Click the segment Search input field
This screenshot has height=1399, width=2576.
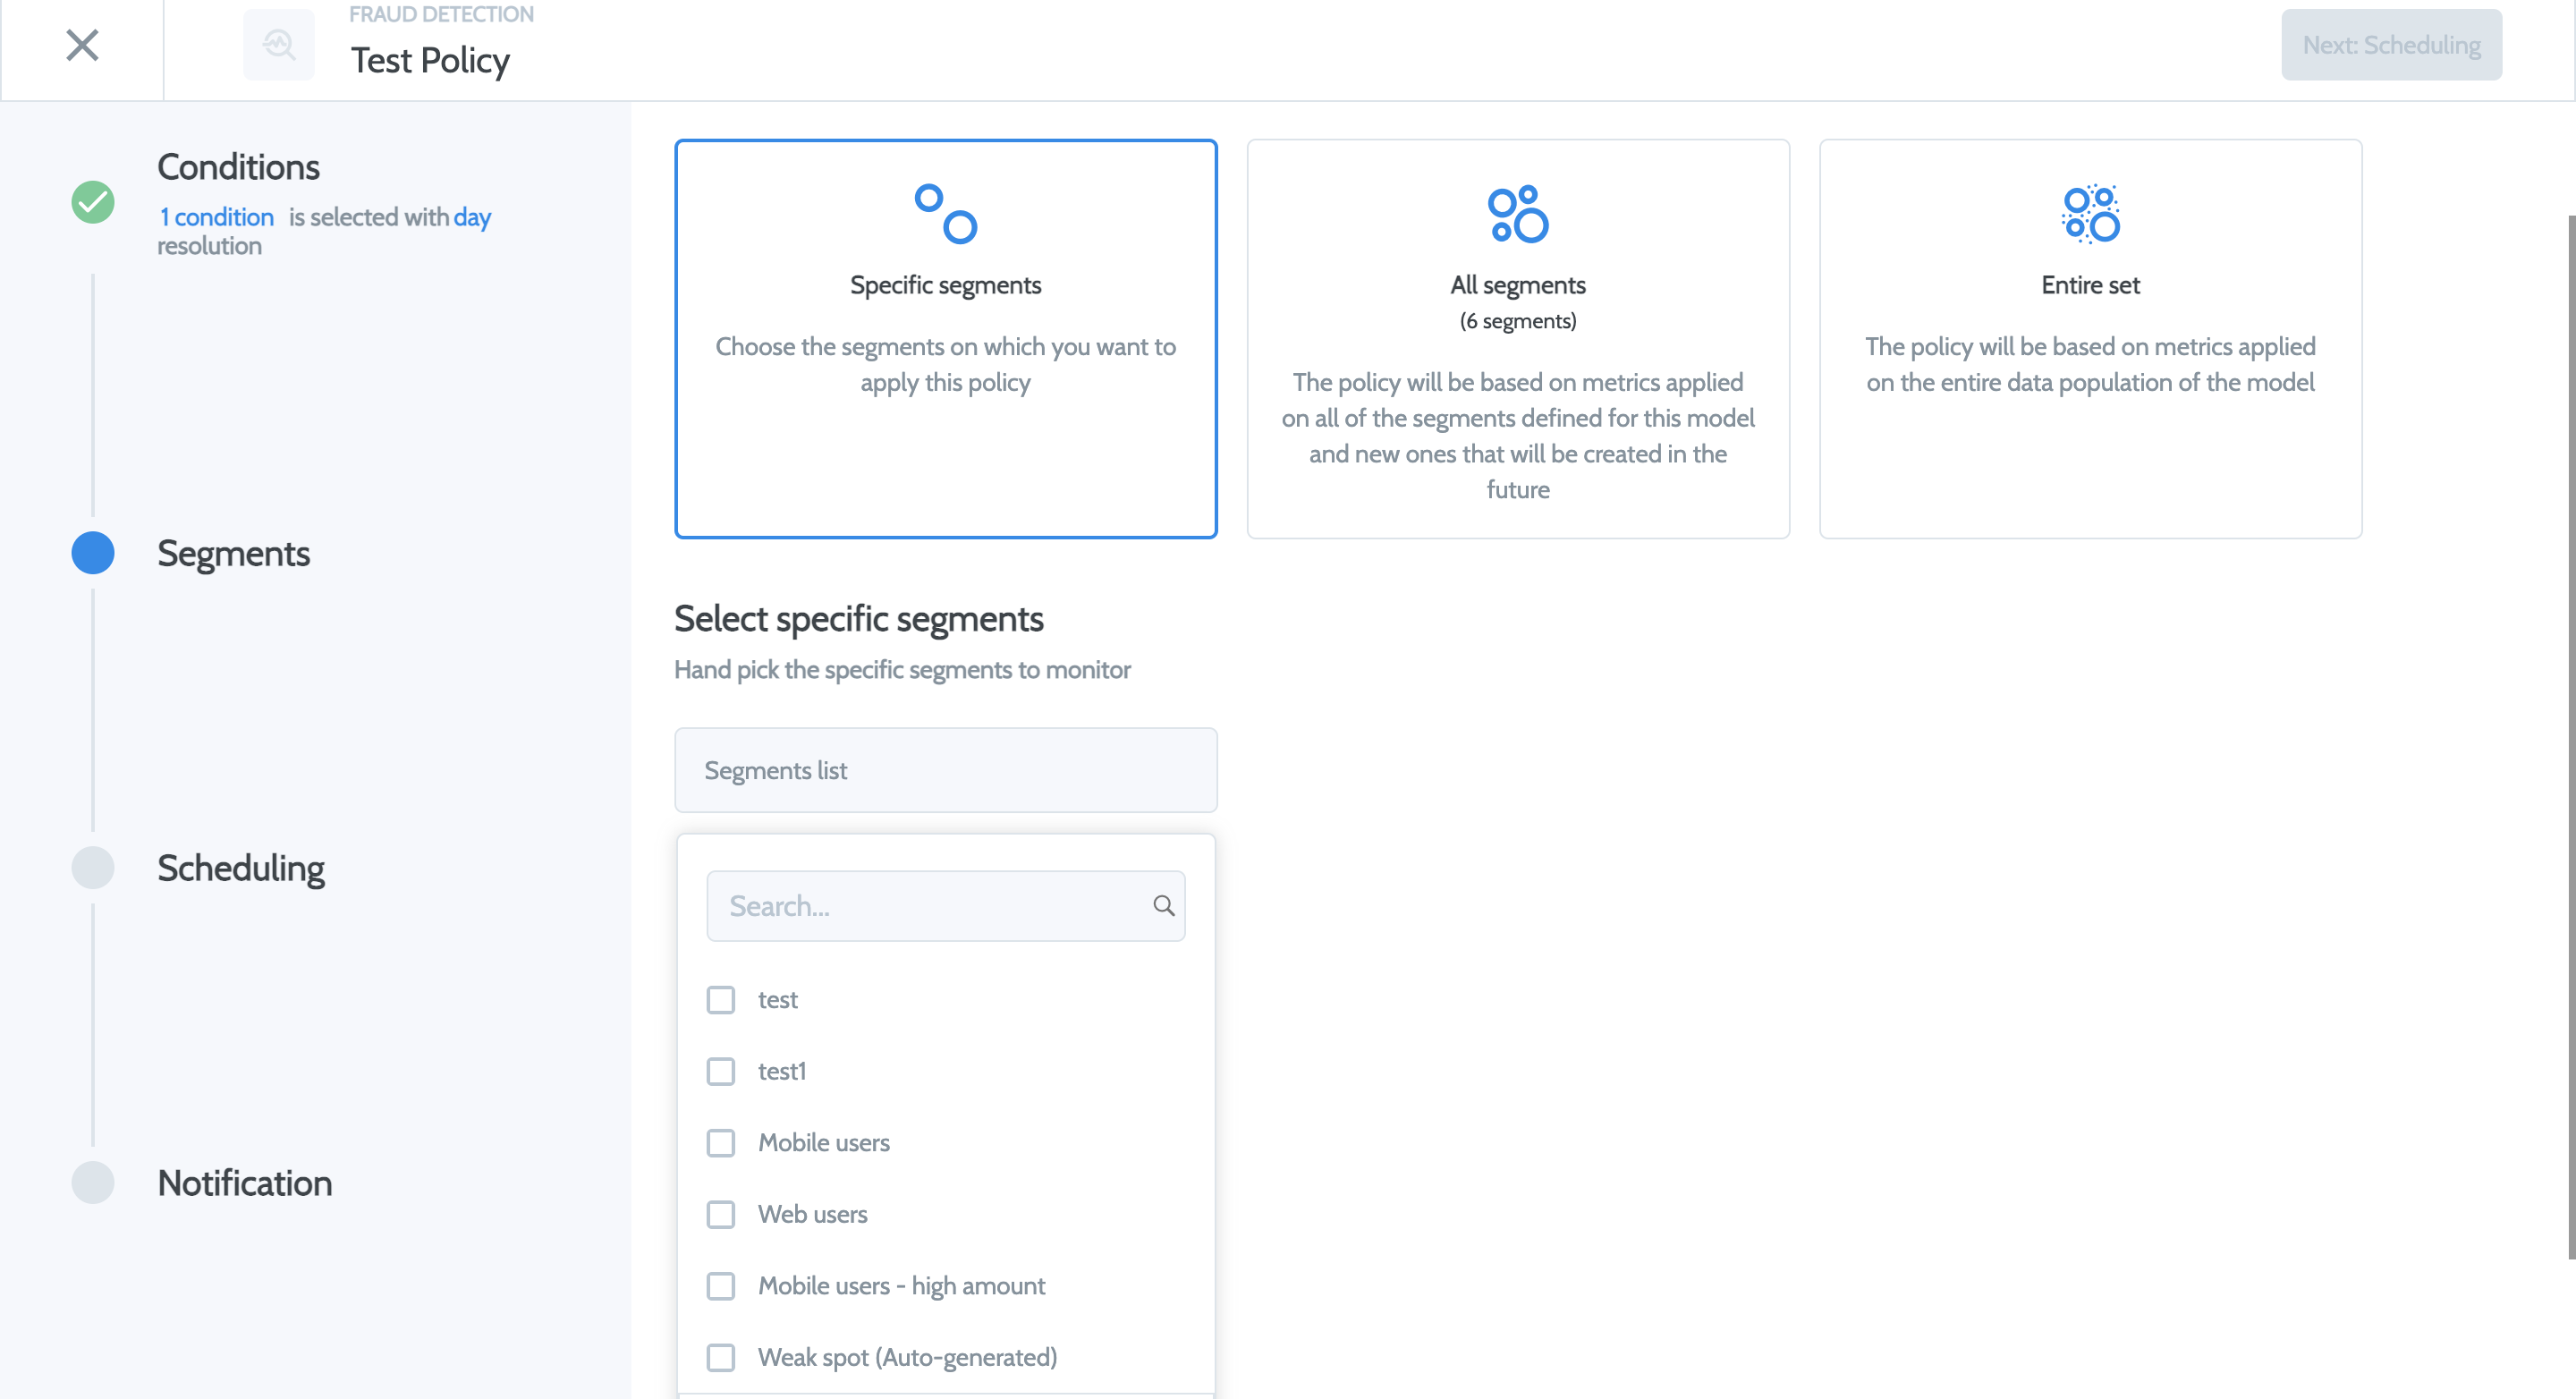point(930,906)
